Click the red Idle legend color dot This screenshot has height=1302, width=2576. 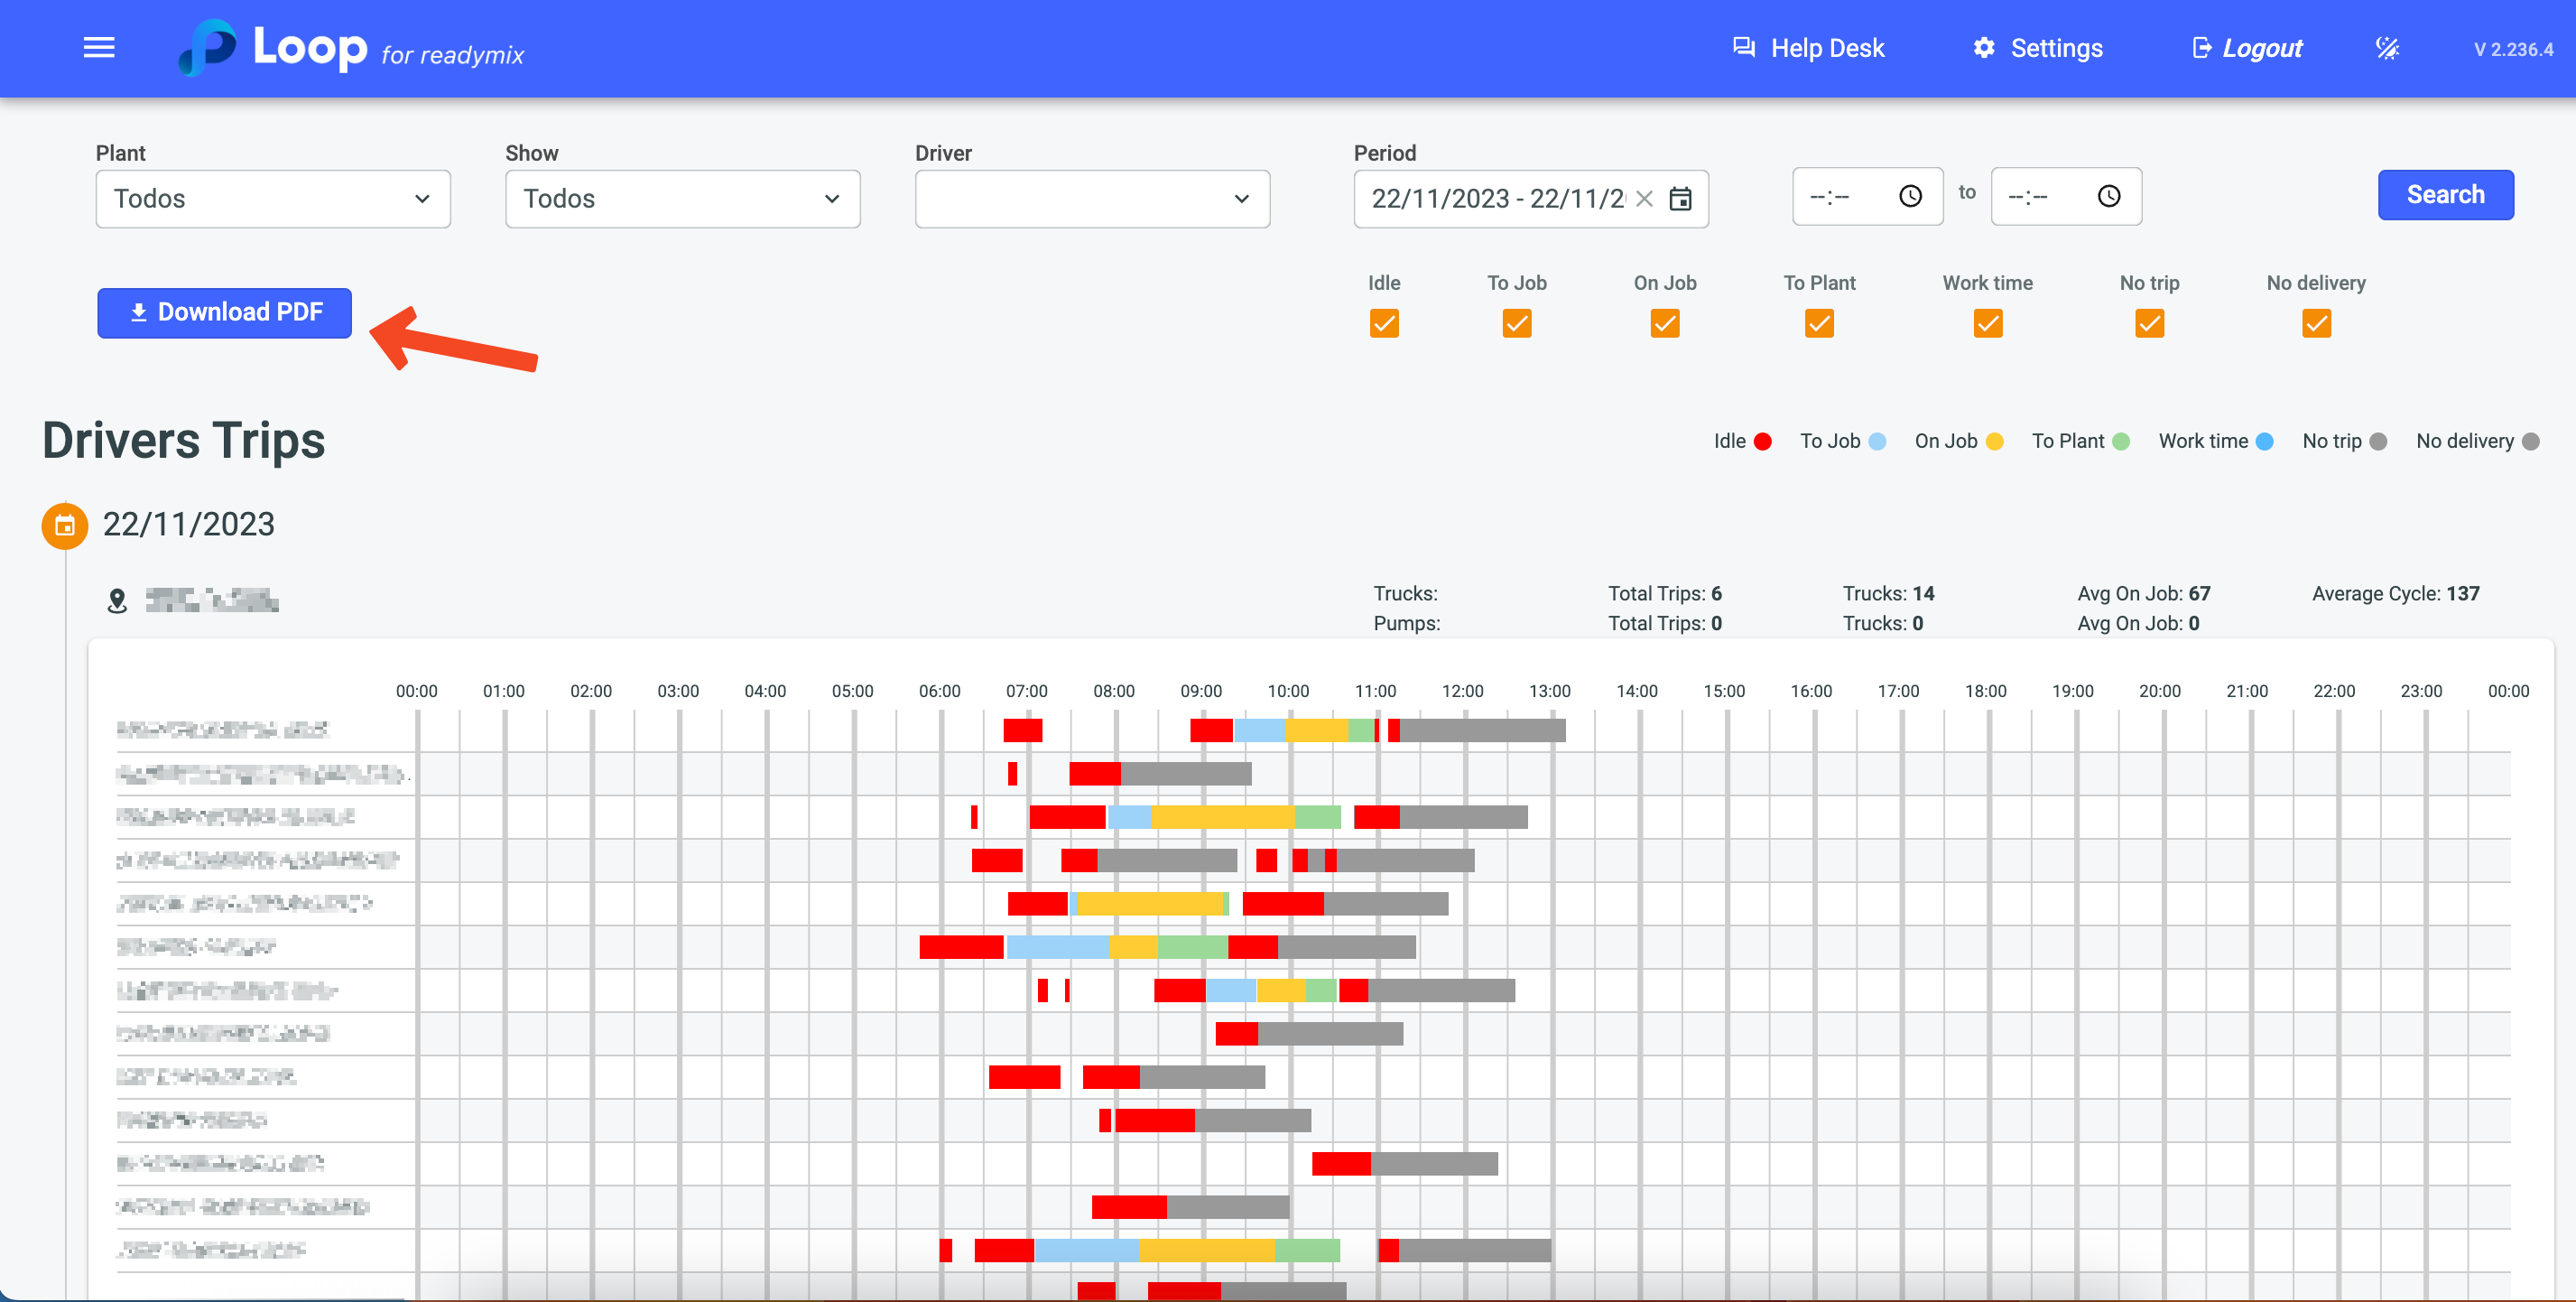[x=1762, y=442]
